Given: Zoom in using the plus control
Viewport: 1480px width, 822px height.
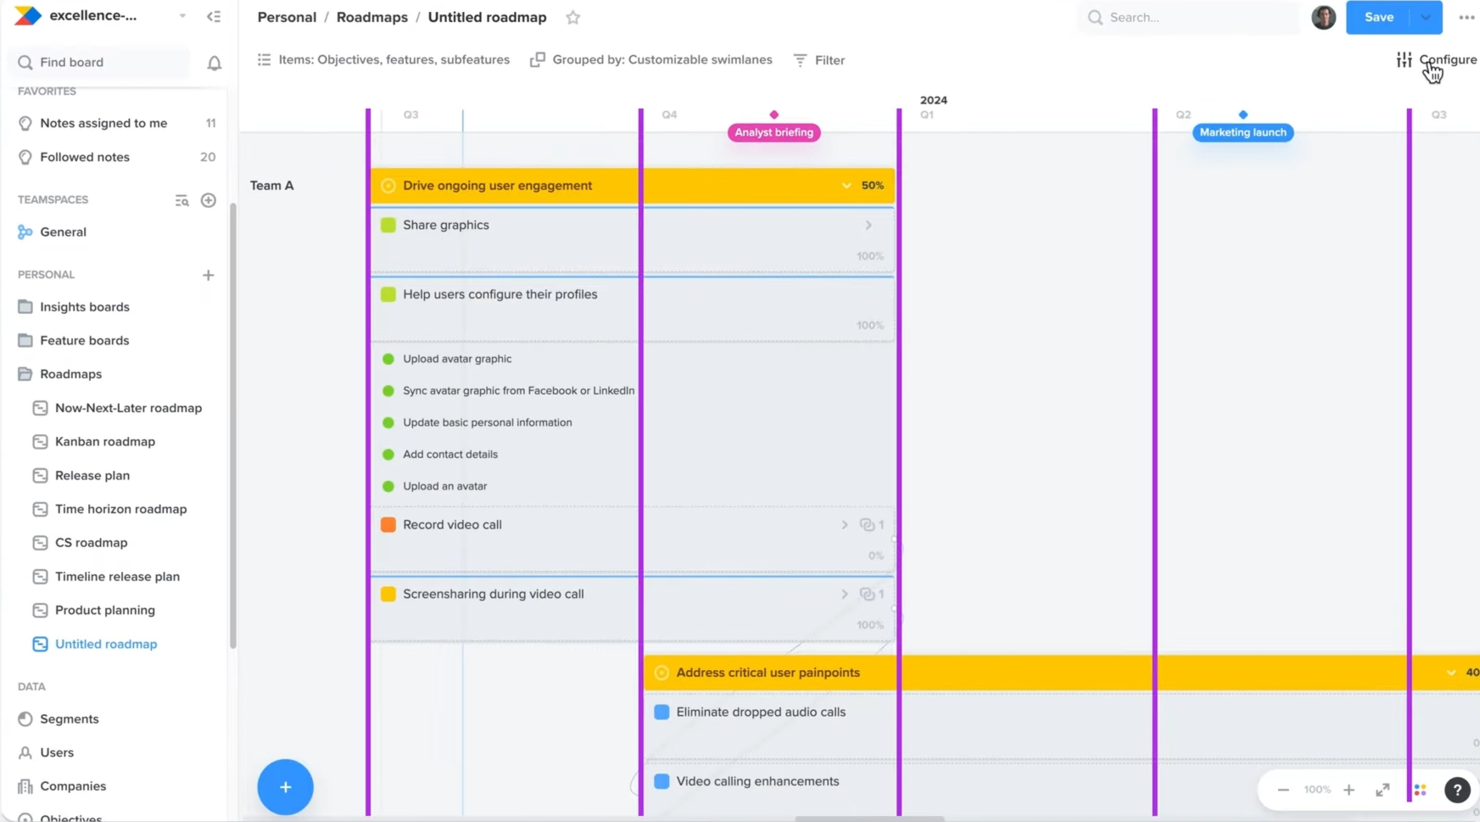Looking at the screenshot, I should (x=1349, y=789).
